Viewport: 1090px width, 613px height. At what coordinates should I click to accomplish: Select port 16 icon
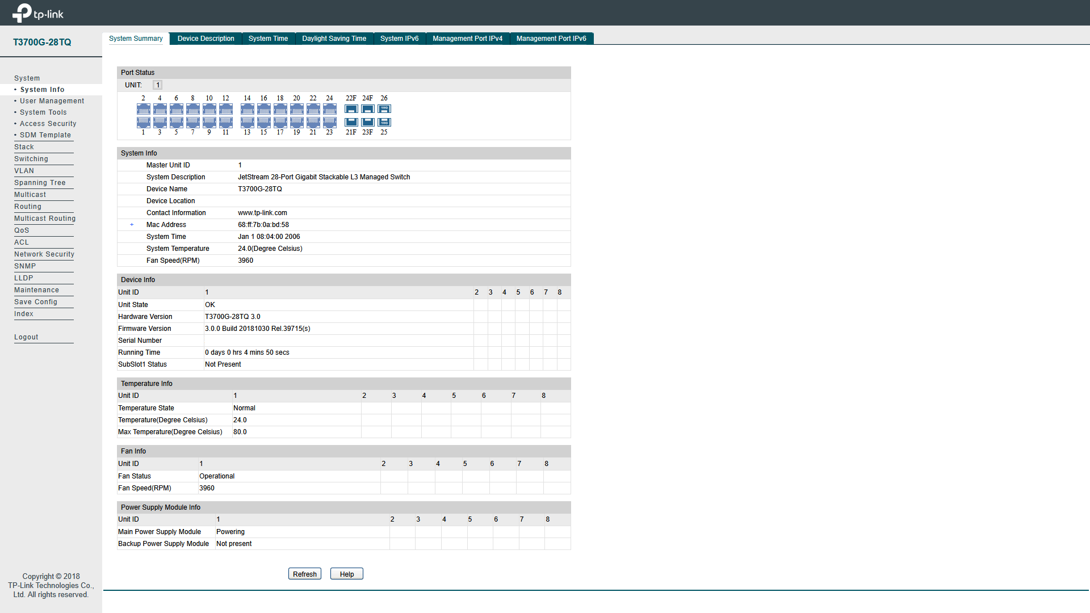pyautogui.click(x=263, y=109)
